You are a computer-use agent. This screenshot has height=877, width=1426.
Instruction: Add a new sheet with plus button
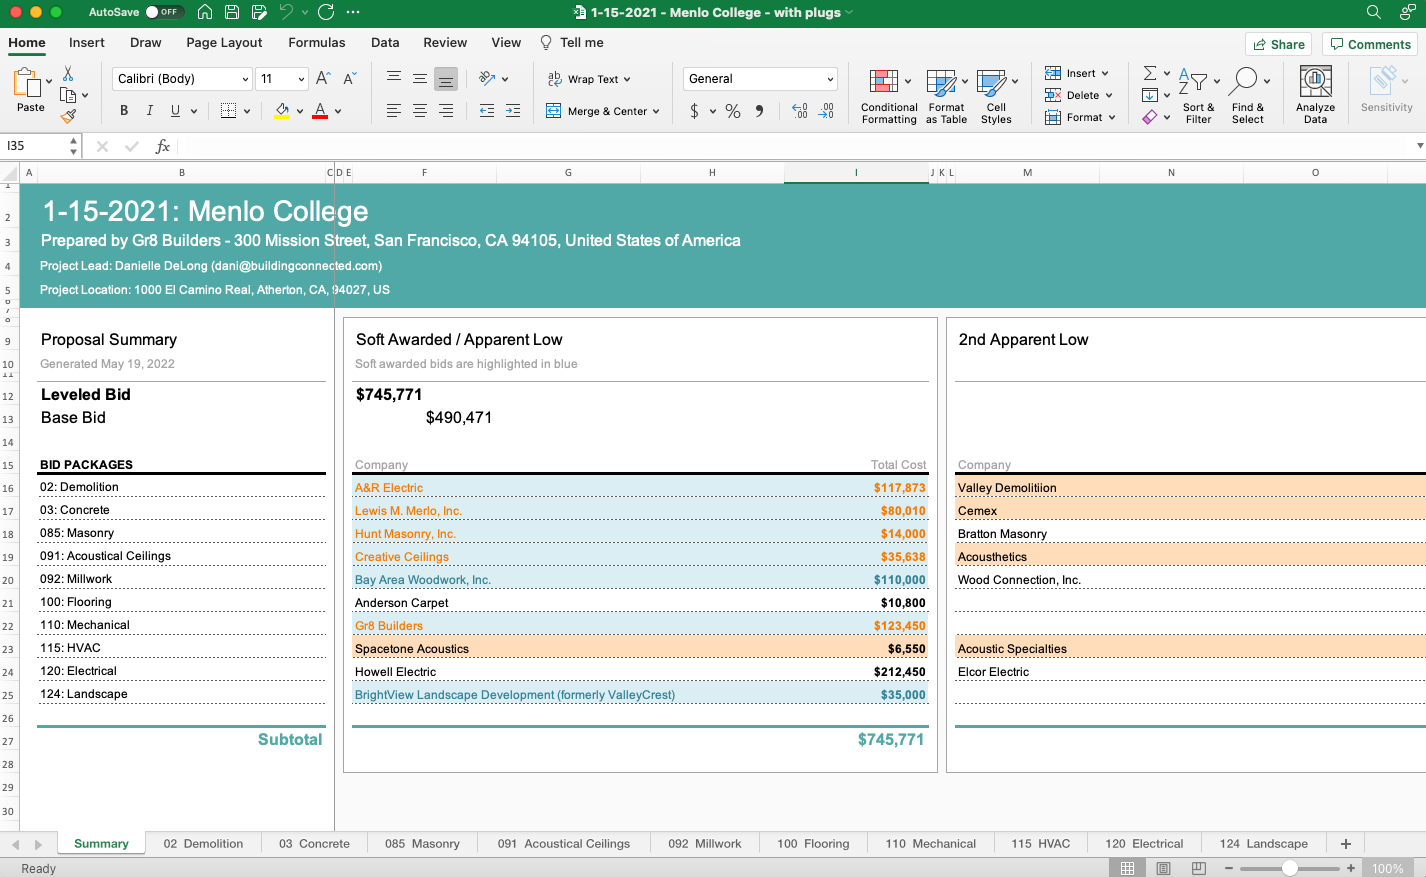click(1346, 843)
